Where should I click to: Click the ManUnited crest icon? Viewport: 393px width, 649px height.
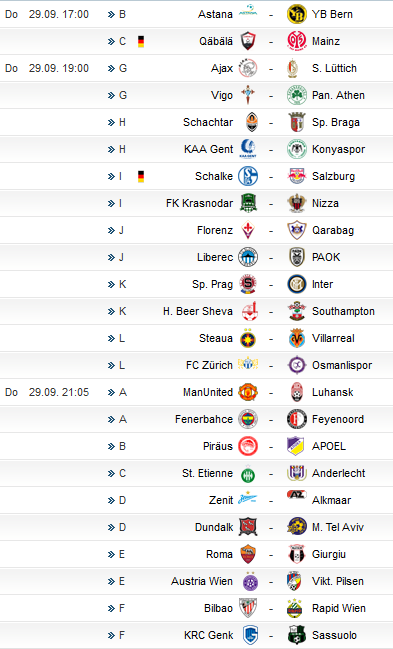[248, 392]
